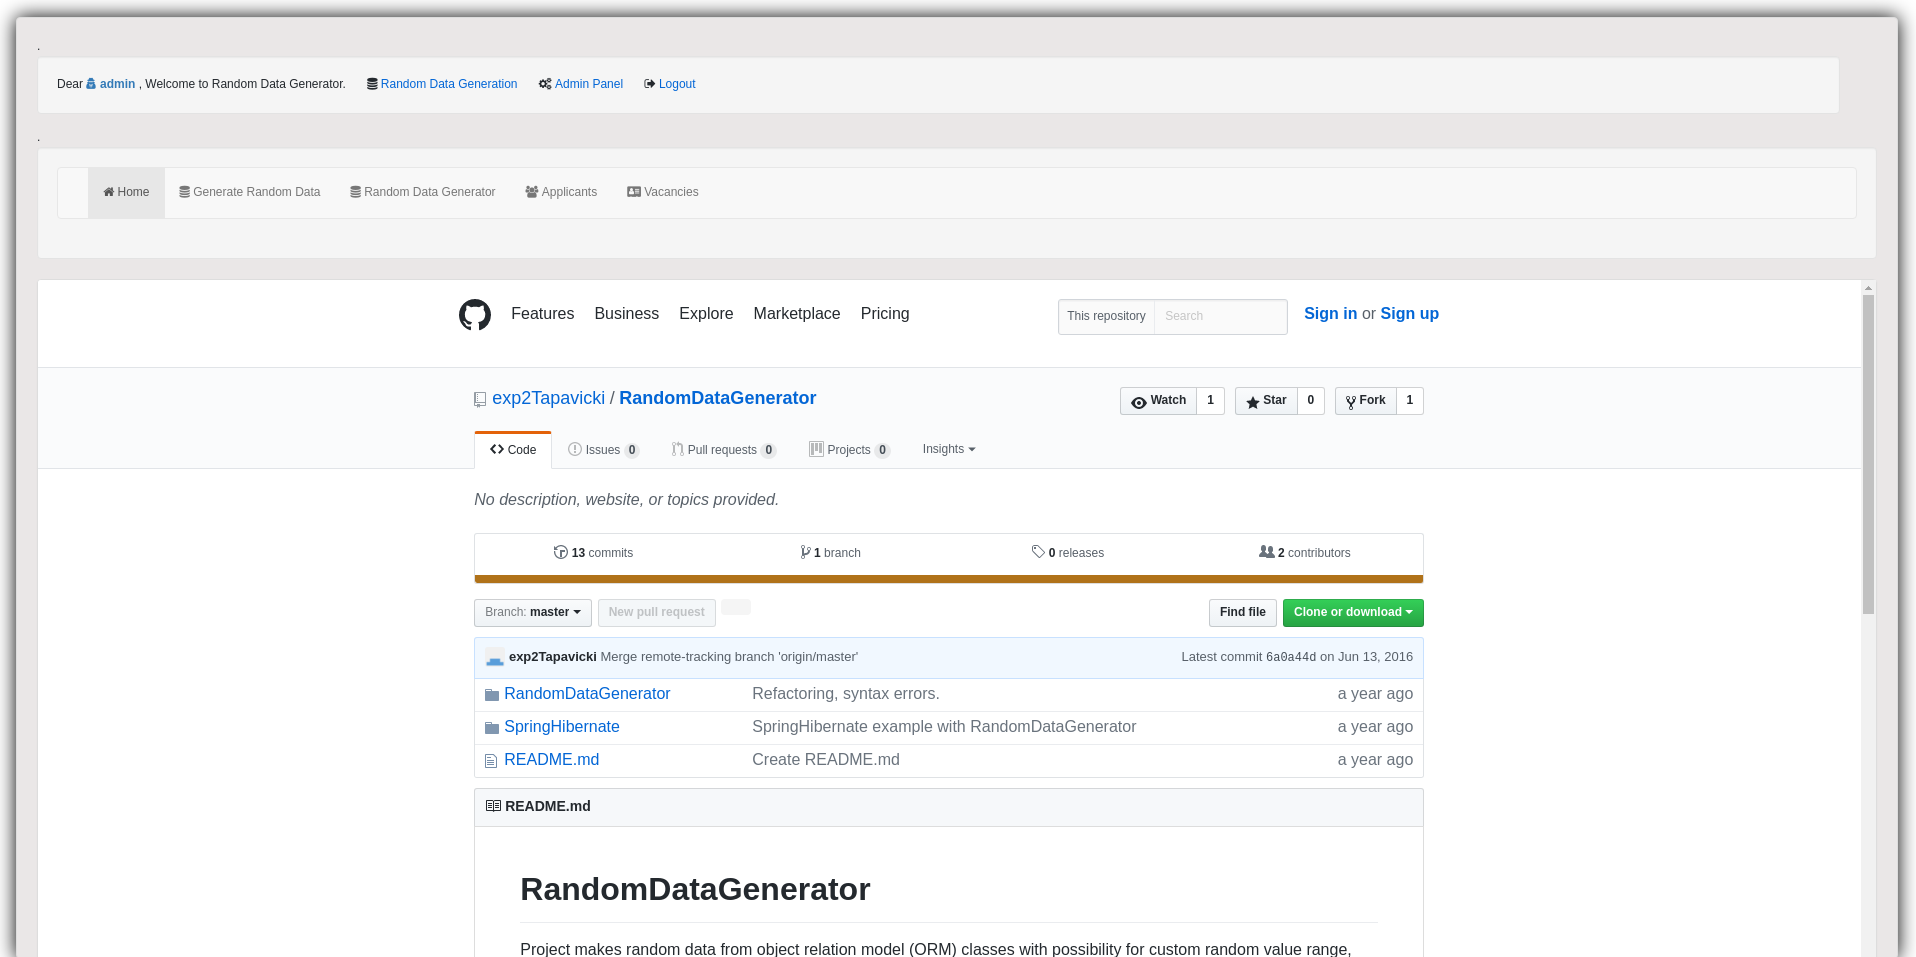Click Pricing in GitHub header

pyautogui.click(x=885, y=314)
